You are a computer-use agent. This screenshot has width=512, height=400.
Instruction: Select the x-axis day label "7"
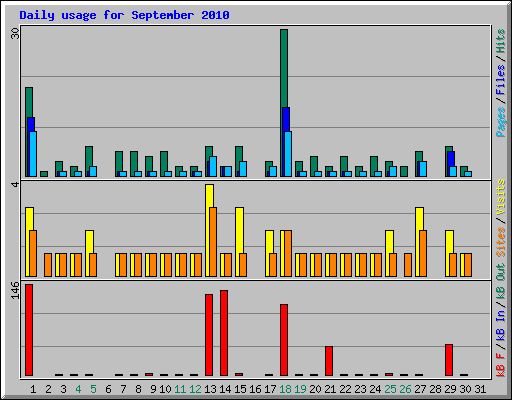point(123,389)
